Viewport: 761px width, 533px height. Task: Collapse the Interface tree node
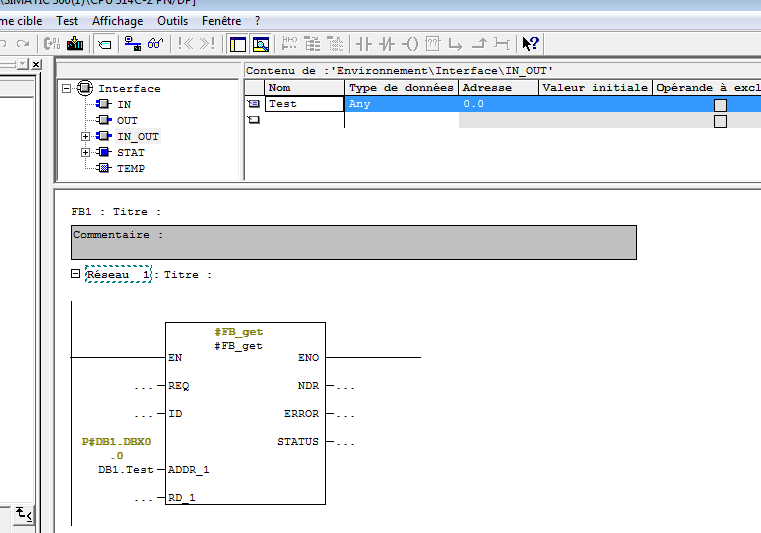tap(67, 88)
